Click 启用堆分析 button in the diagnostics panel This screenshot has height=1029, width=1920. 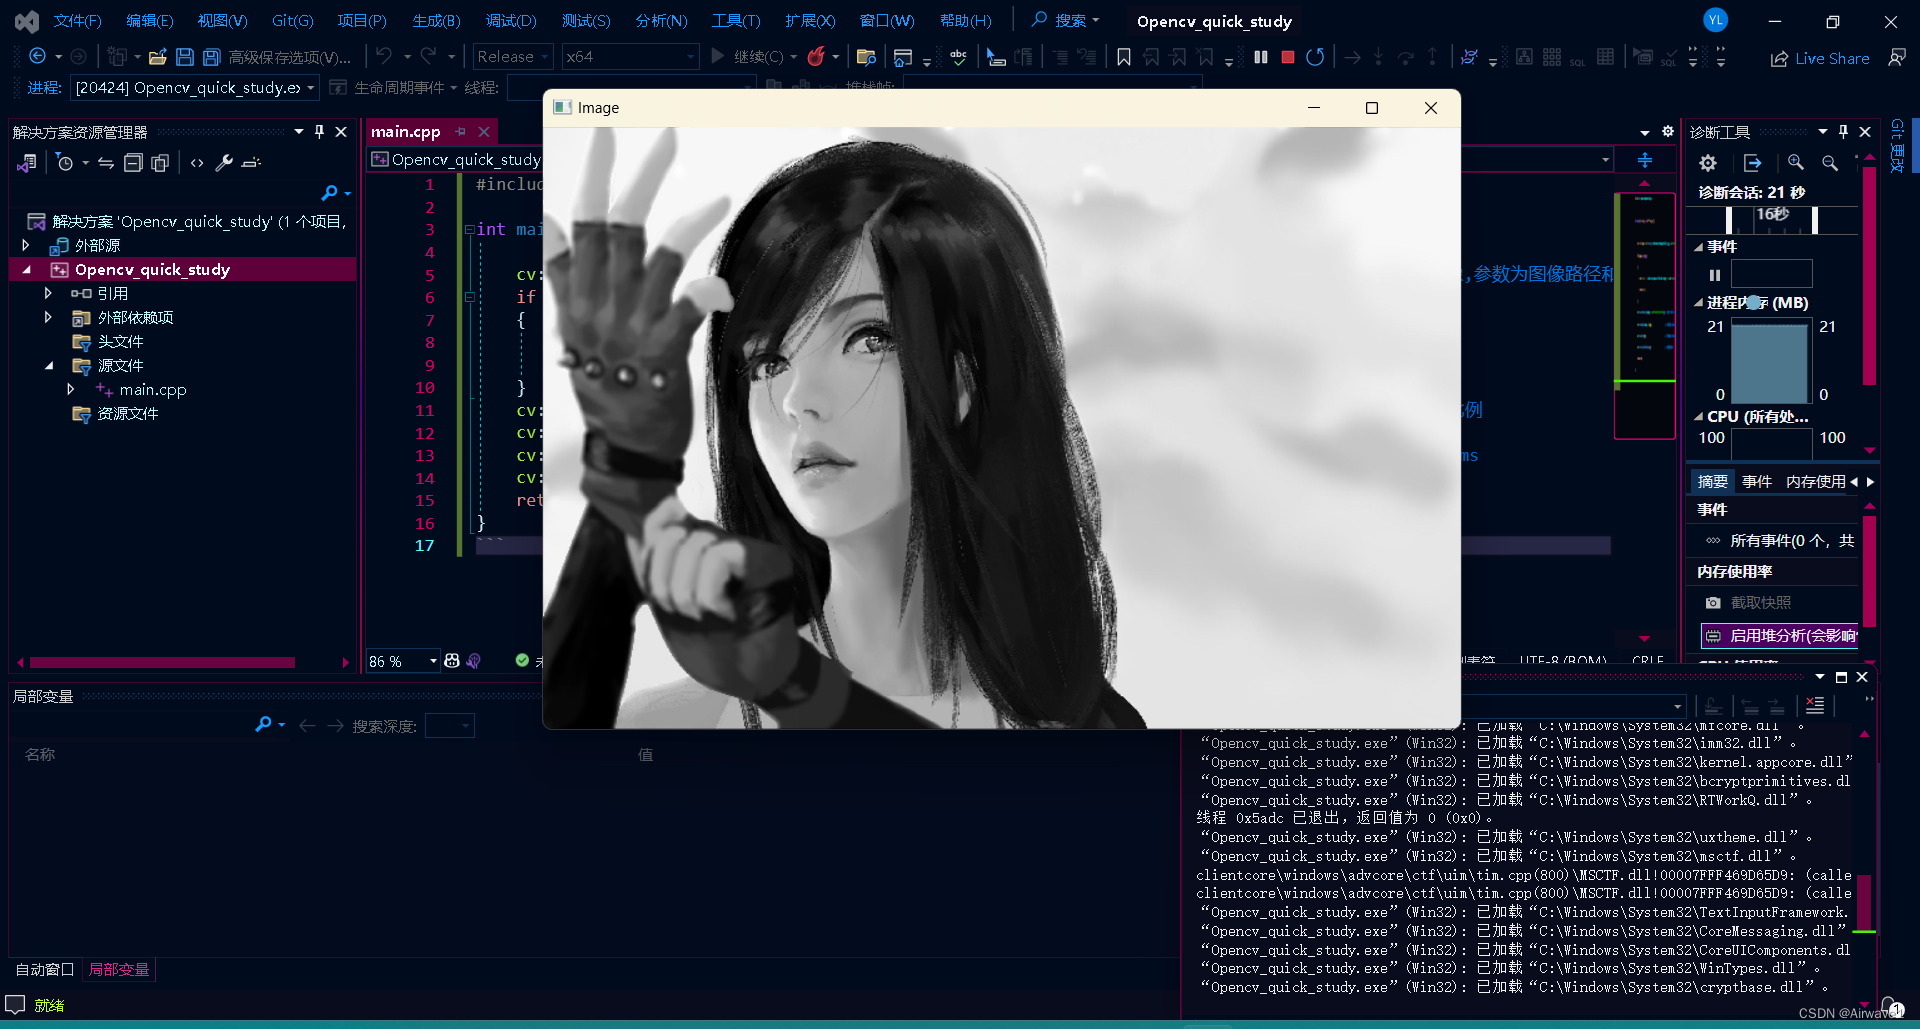[x=1781, y=636]
